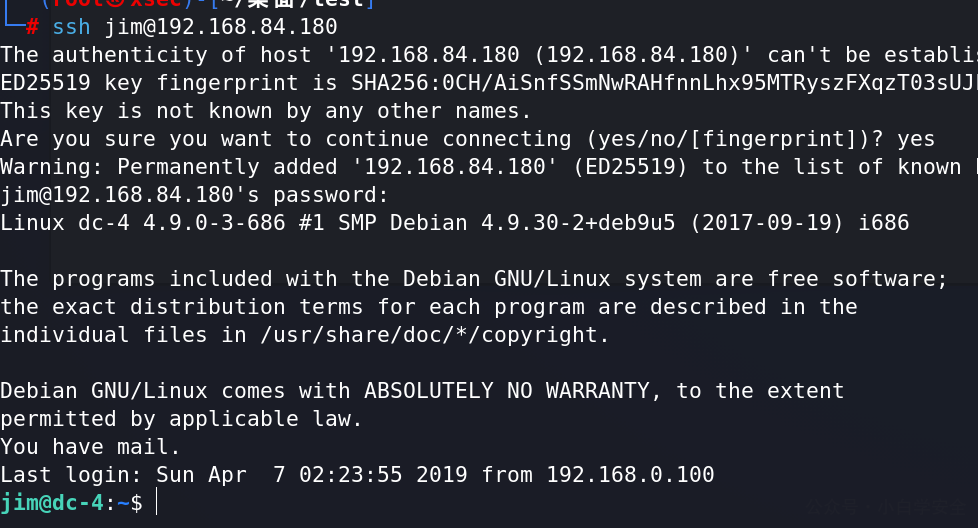Click the 'You have mail.' message
Image resolution: width=978 pixels, height=528 pixels.
tap(90, 447)
